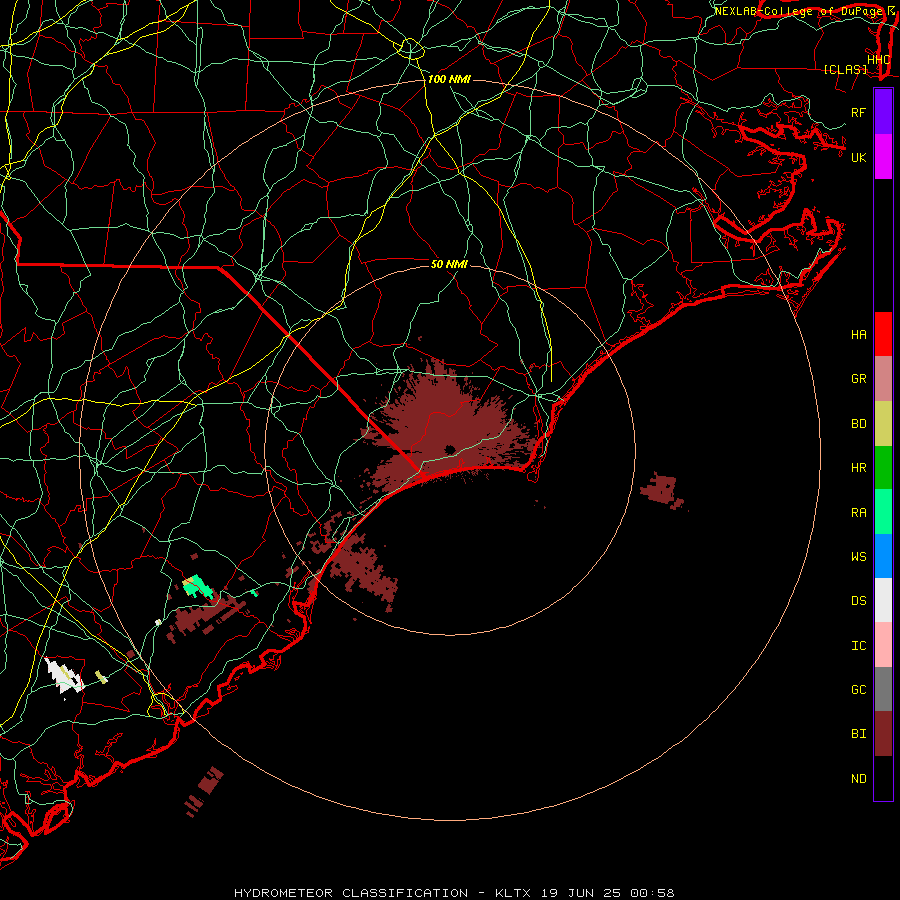
Task: Select the WS legend label
Action: click(x=858, y=556)
